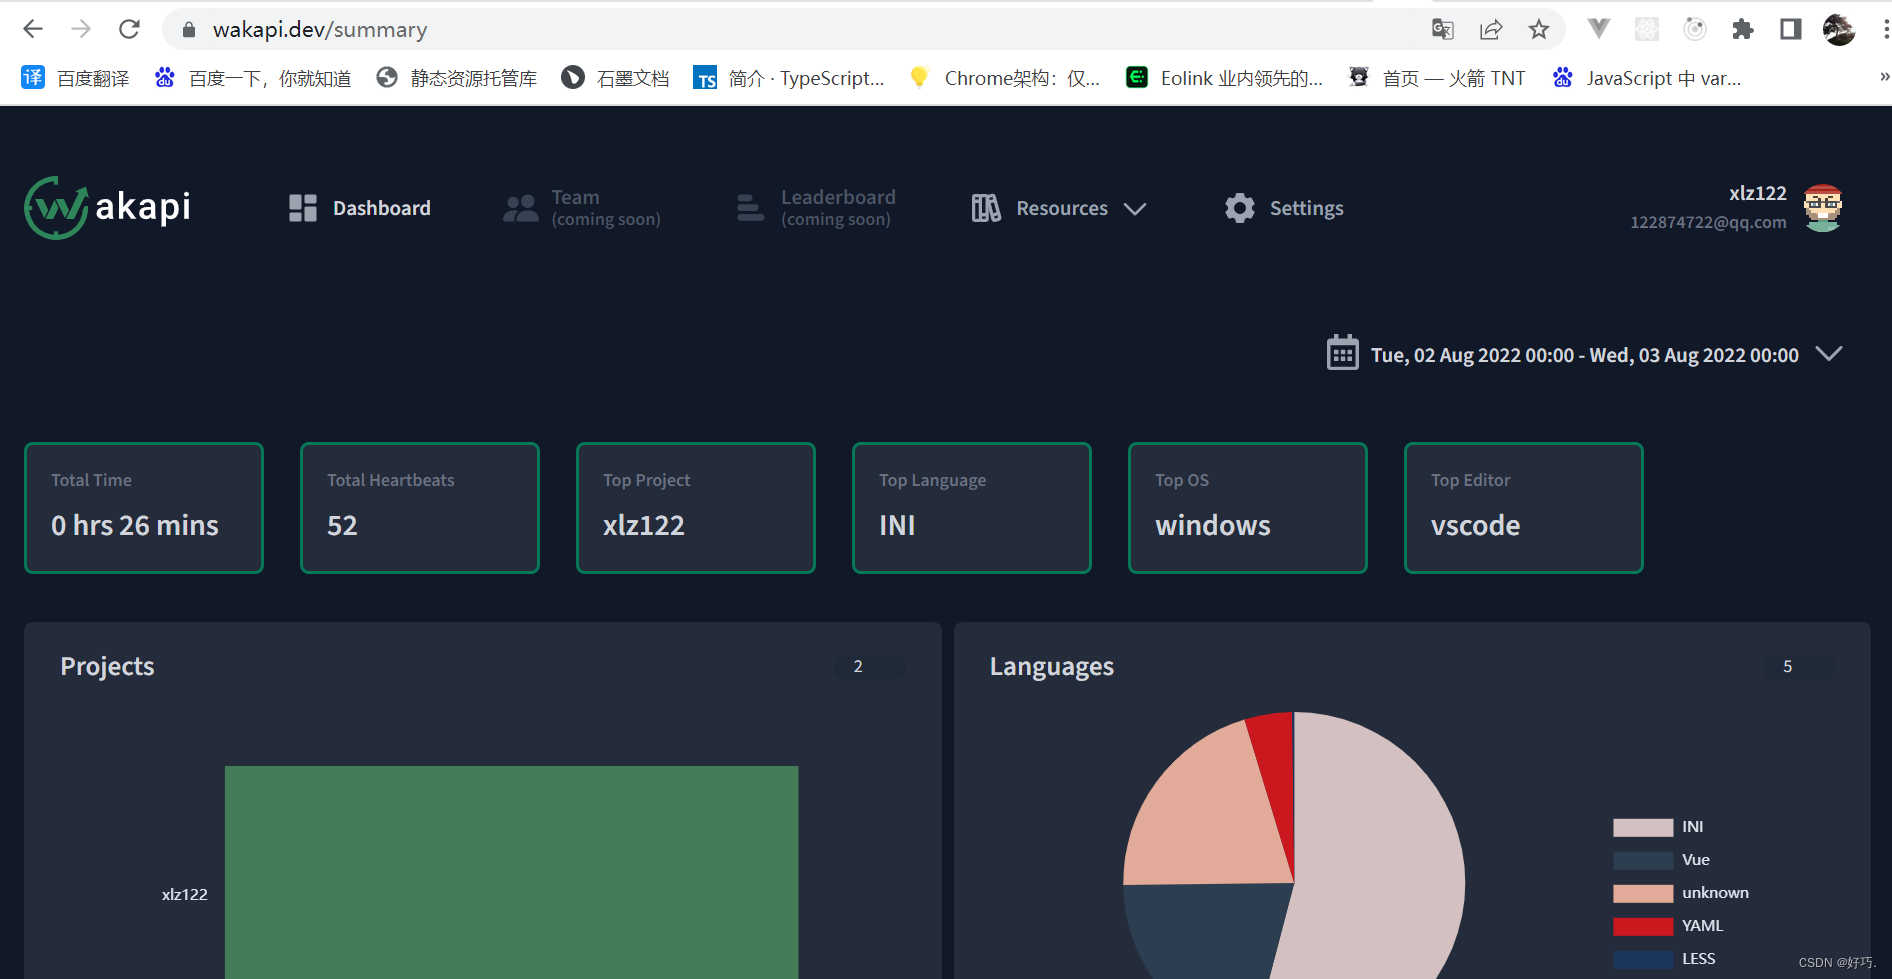This screenshot has width=1892, height=979.
Task: Click the browser profile avatar
Action: pos(1839,29)
